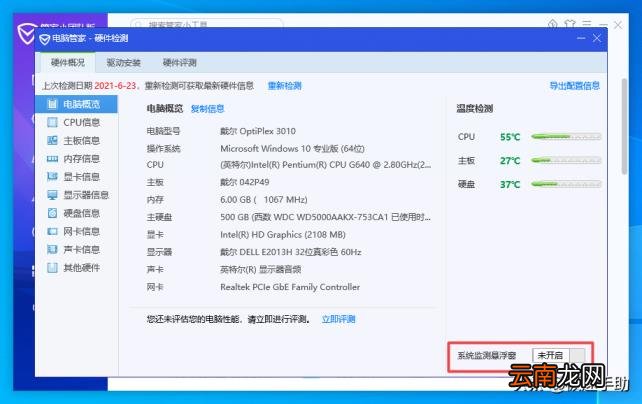Open the hamburger menu in background window
642x404 pixels.
click(586, 24)
